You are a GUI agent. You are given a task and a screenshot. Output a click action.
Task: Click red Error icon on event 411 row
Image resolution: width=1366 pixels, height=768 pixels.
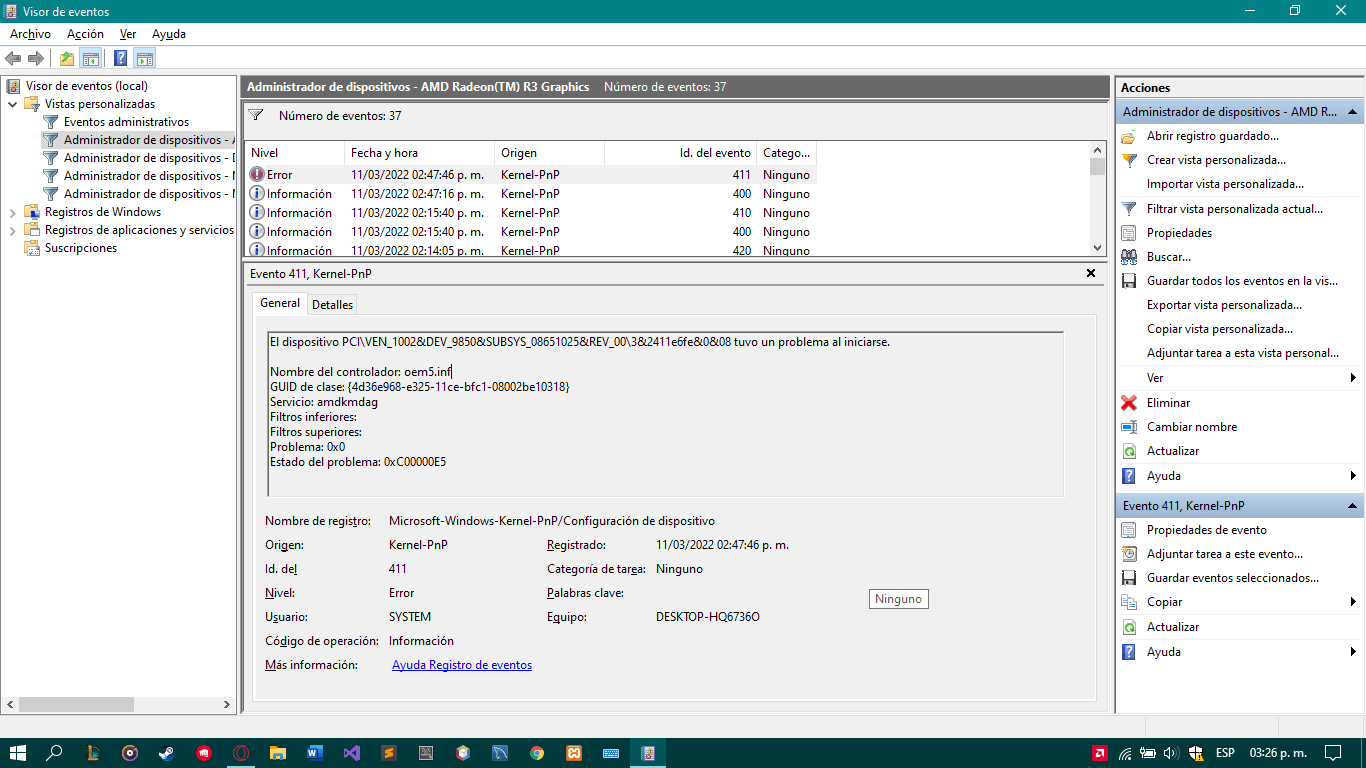click(257, 175)
